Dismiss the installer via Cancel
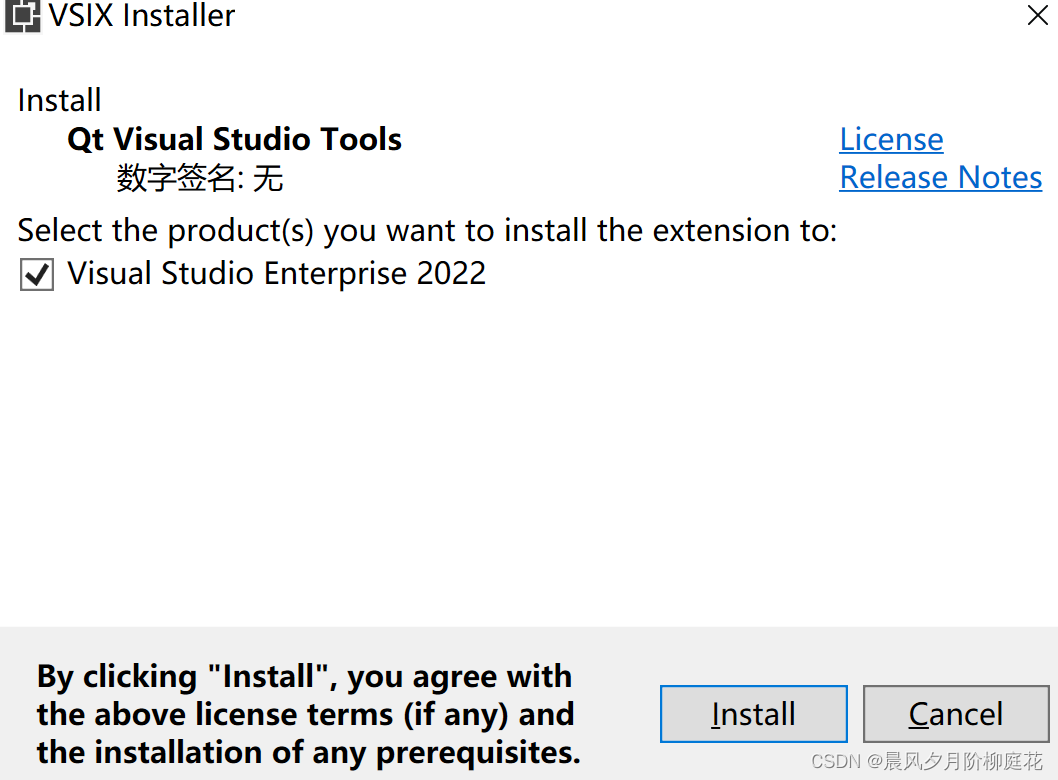 (x=955, y=713)
